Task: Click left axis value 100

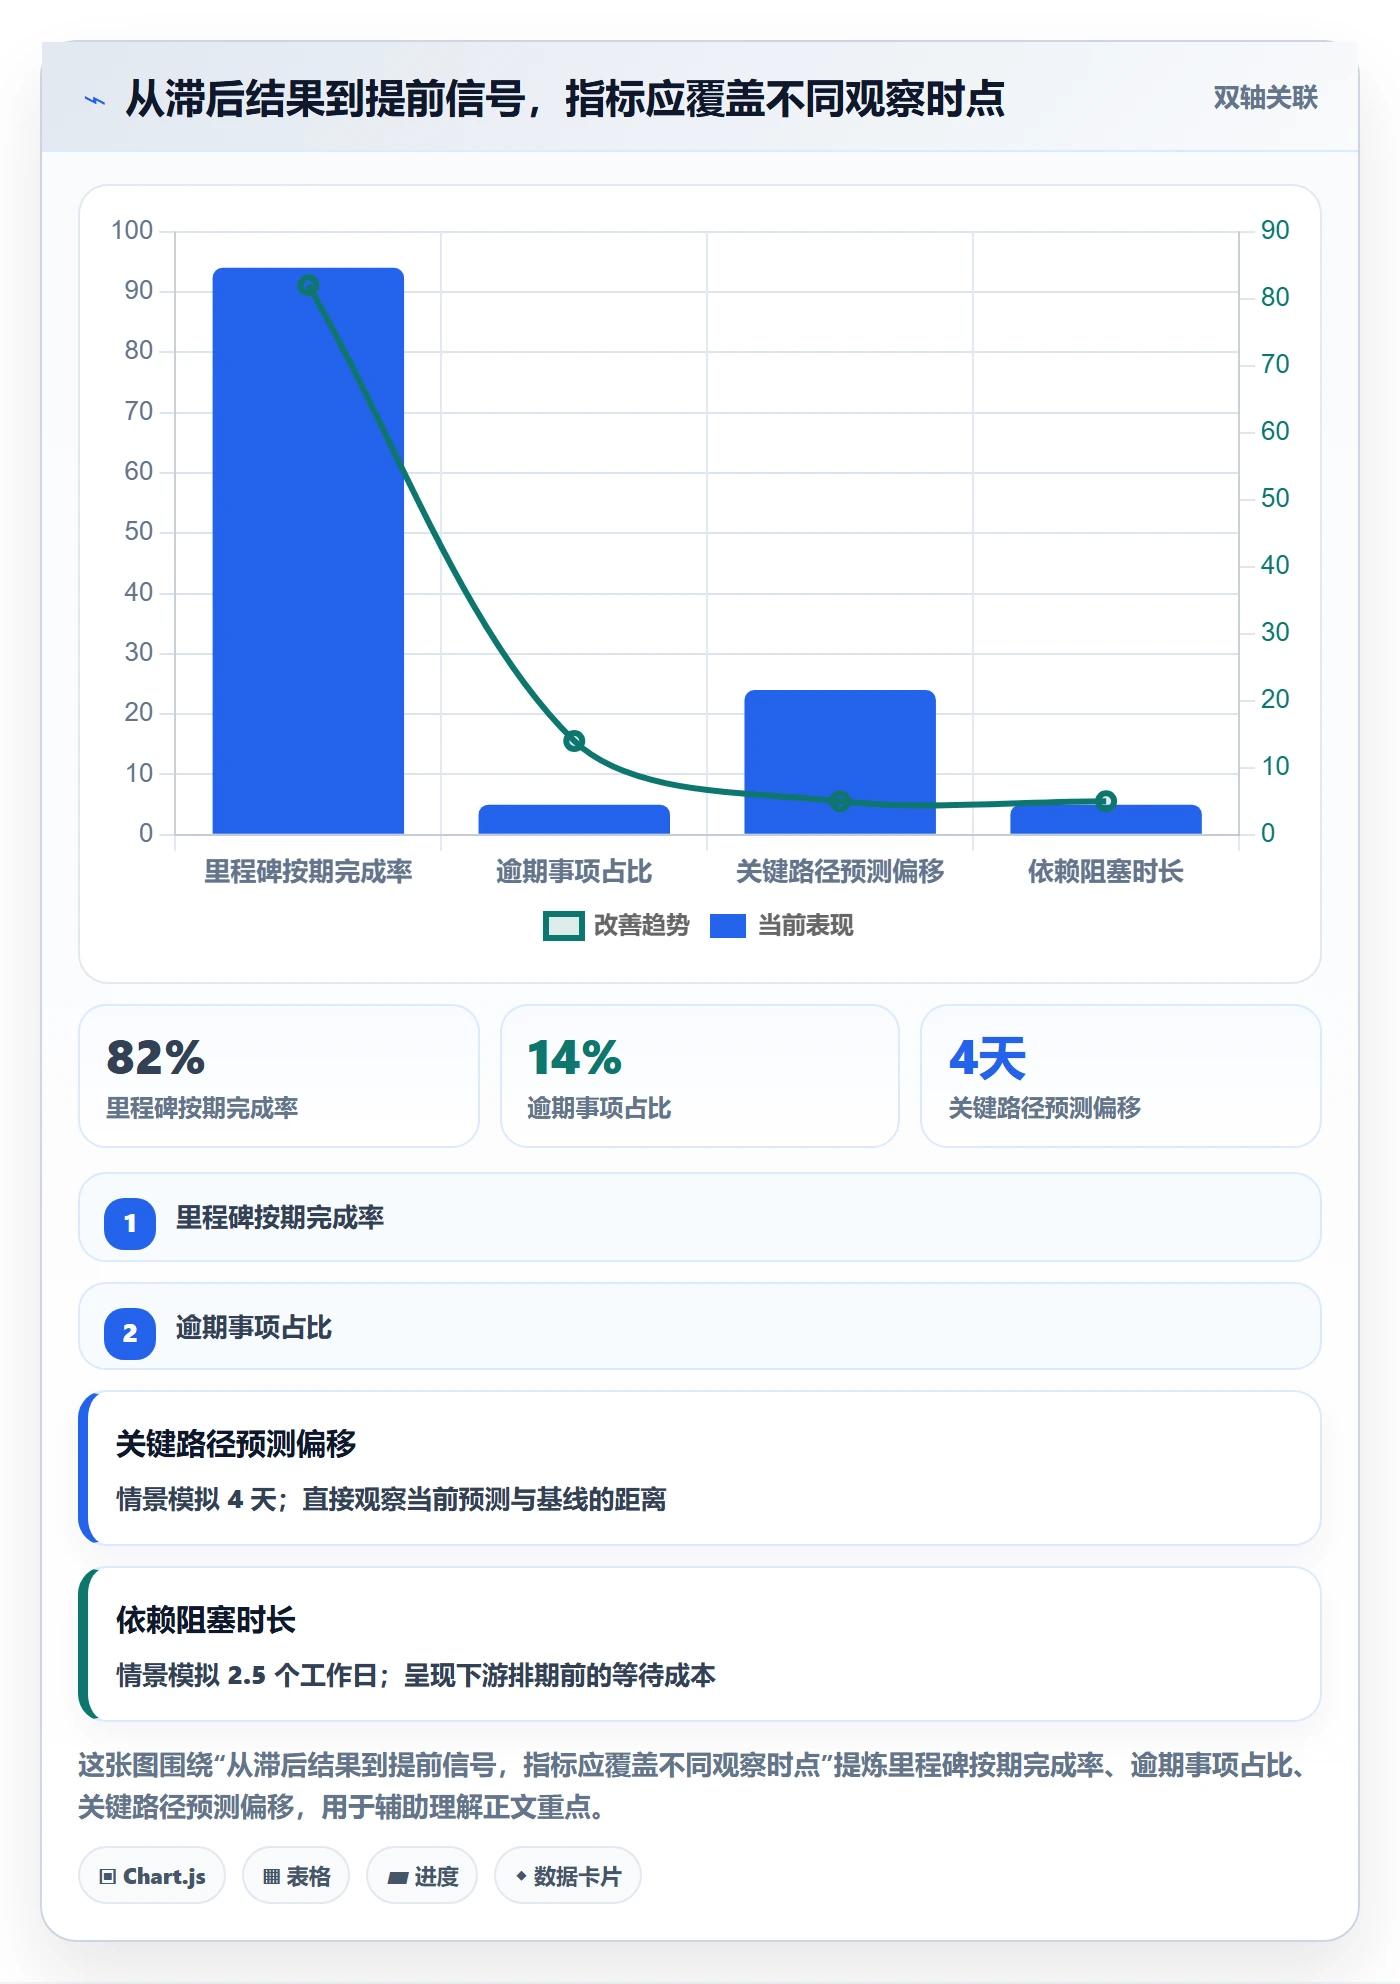Action: [132, 231]
